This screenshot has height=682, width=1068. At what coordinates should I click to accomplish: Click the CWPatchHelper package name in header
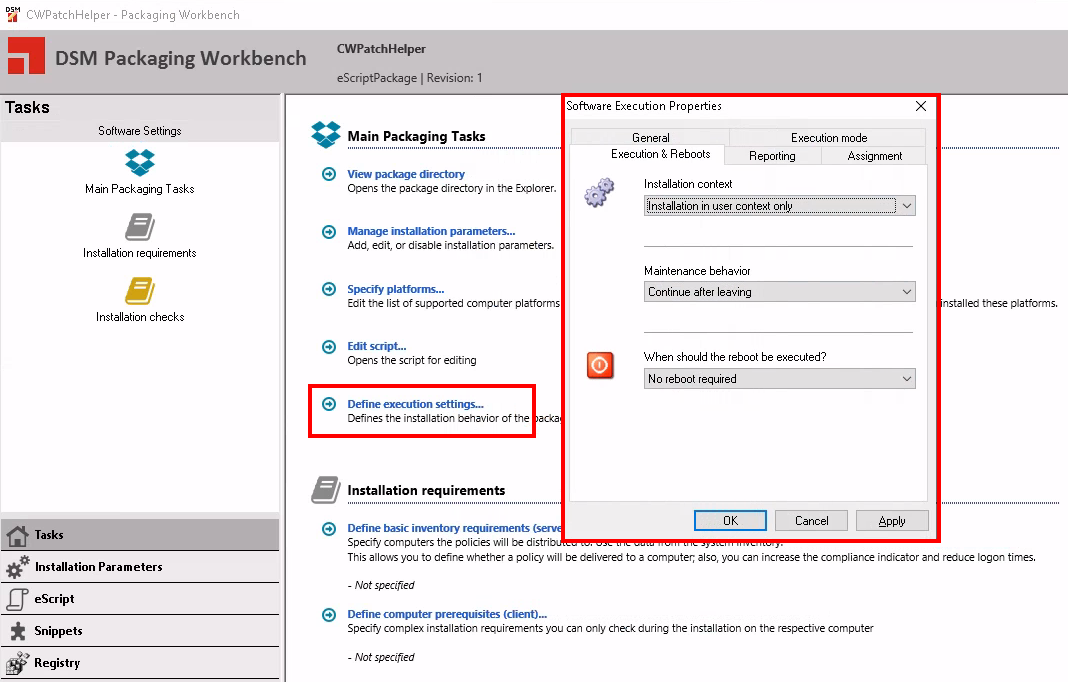click(x=381, y=49)
